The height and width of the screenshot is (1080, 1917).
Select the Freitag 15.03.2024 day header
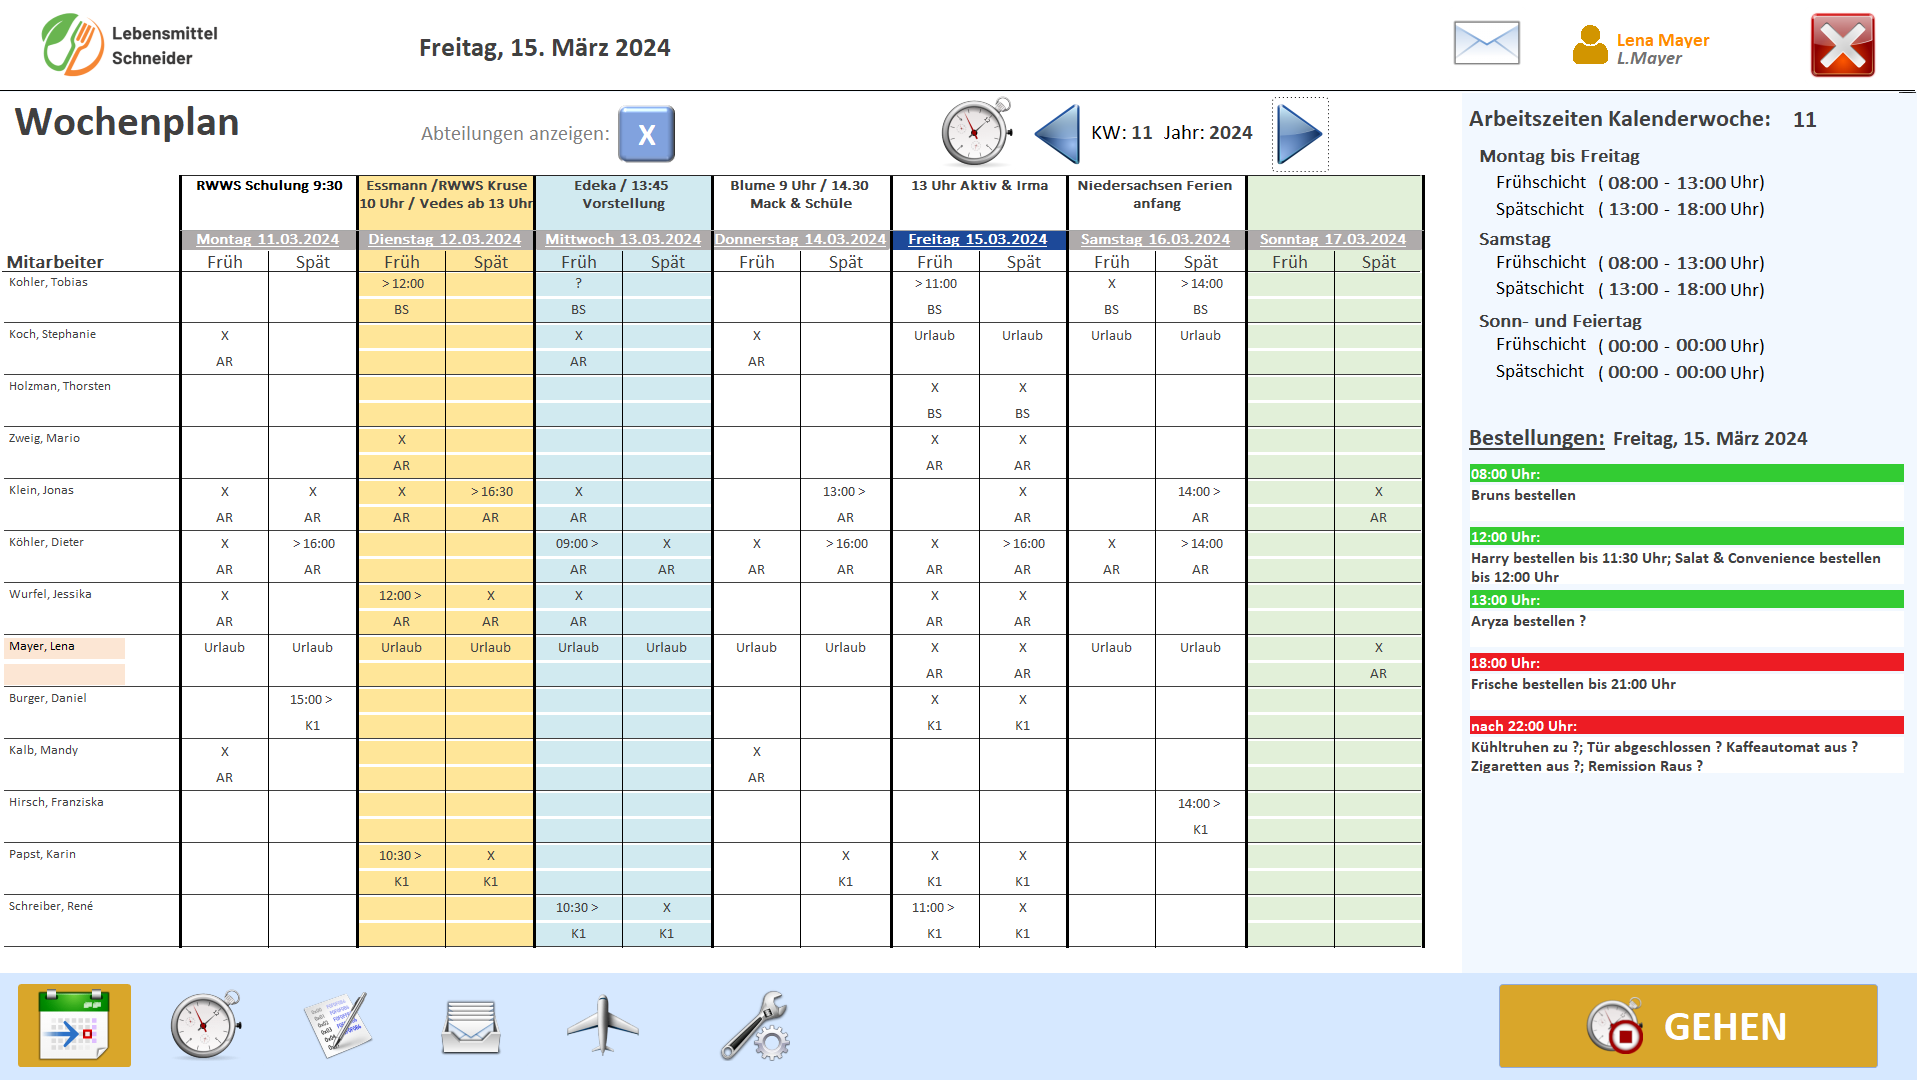[977, 239]
